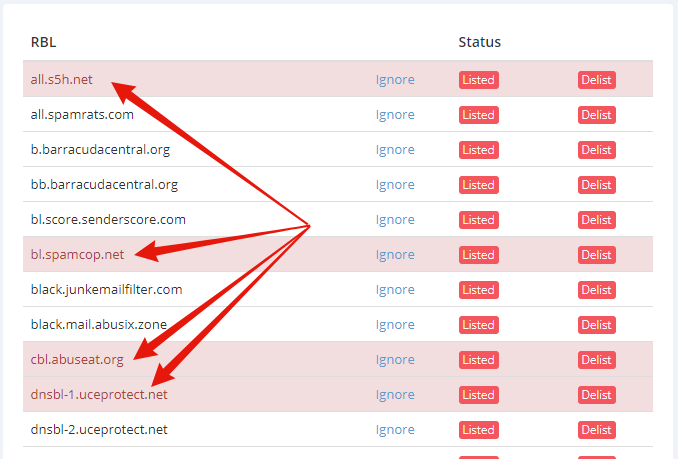
Task: Delist from cbl.abuseat.org
Action: coord(597,360)
